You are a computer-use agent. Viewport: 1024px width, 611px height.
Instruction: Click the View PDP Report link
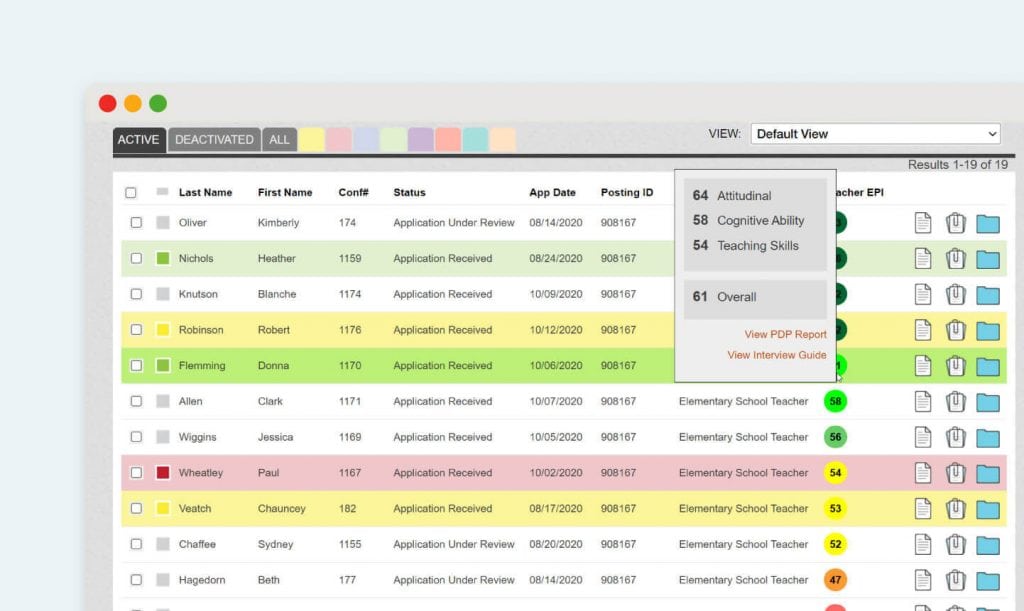(x=786, y=334)
